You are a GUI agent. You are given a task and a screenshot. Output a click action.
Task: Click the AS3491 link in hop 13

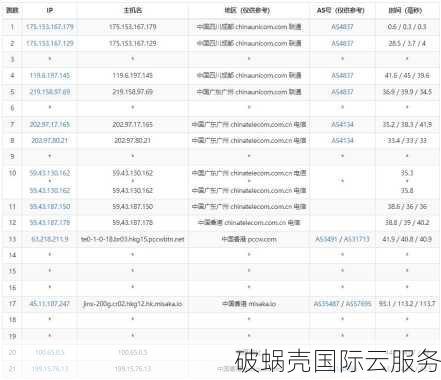(326, 239)
